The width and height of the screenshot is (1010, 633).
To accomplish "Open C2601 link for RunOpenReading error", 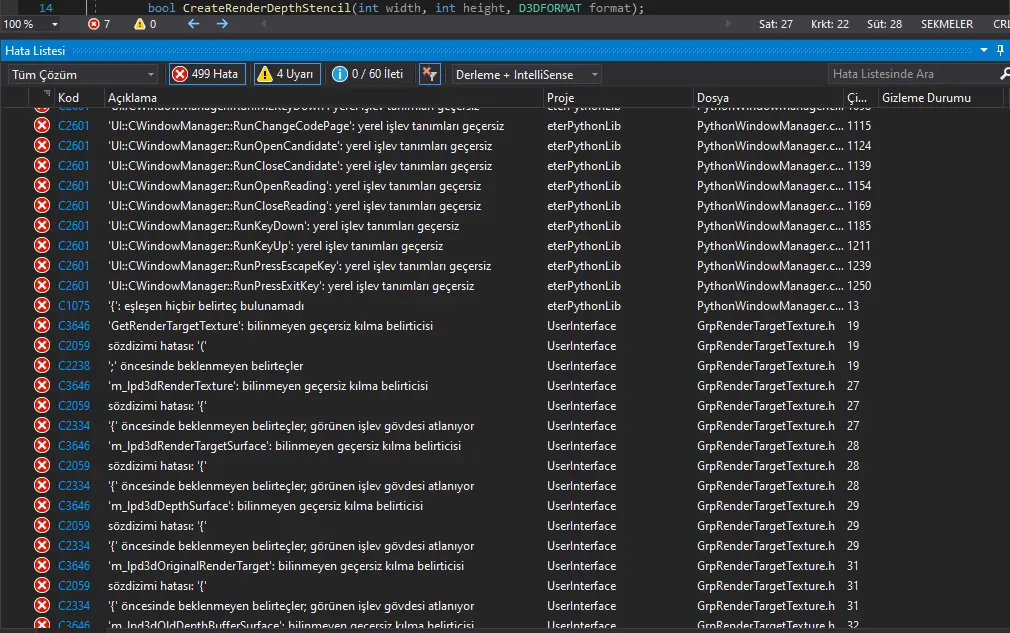I will [73, 186].
